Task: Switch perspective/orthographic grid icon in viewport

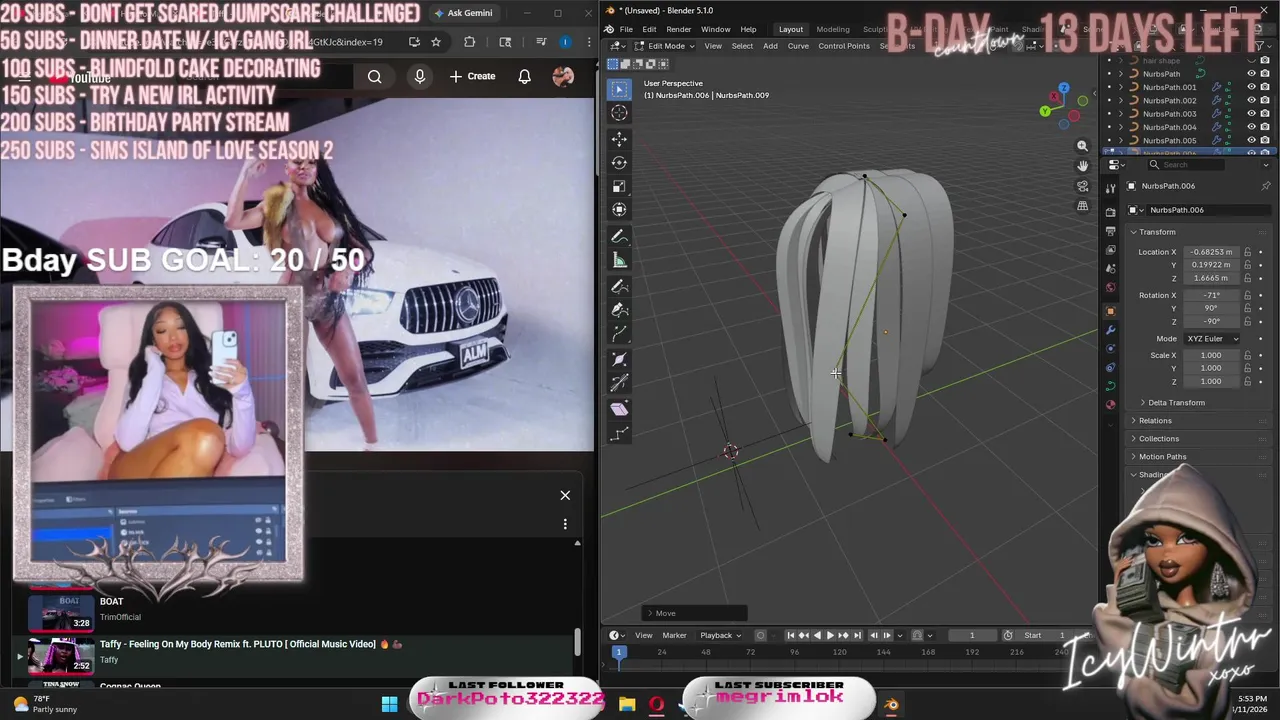Action: (x=1082, y=206)
